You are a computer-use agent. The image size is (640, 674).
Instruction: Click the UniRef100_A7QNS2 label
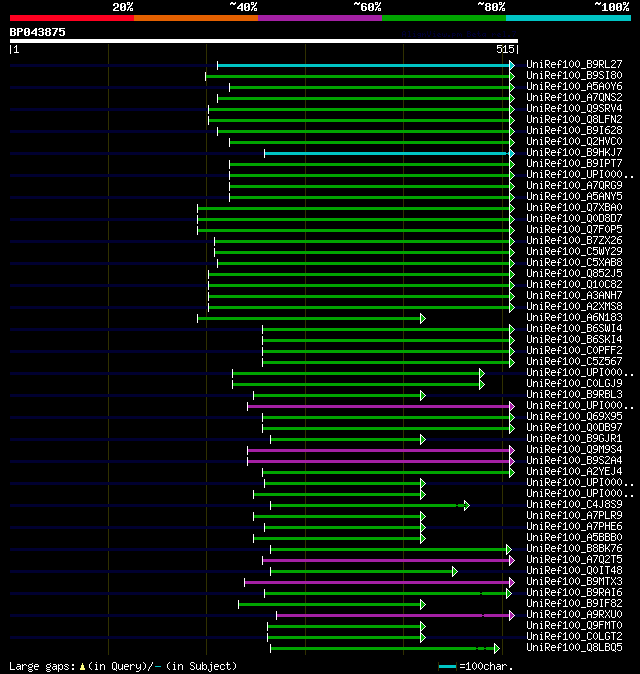(574, 98)
